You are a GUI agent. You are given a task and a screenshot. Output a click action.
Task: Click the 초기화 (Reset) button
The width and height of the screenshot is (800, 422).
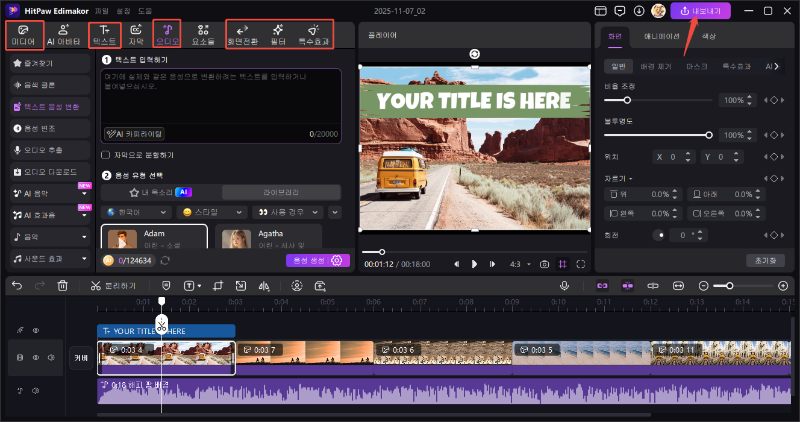click(765, 260)
